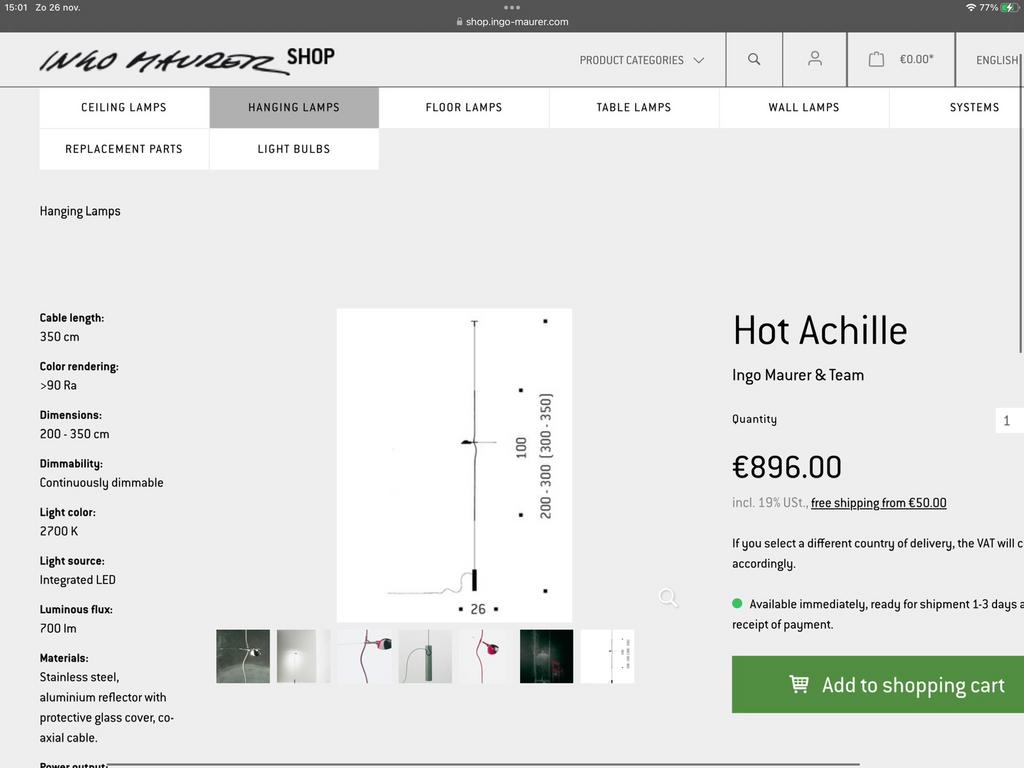Open the English language selector
1024x768 pixels.
coord(998,60)
